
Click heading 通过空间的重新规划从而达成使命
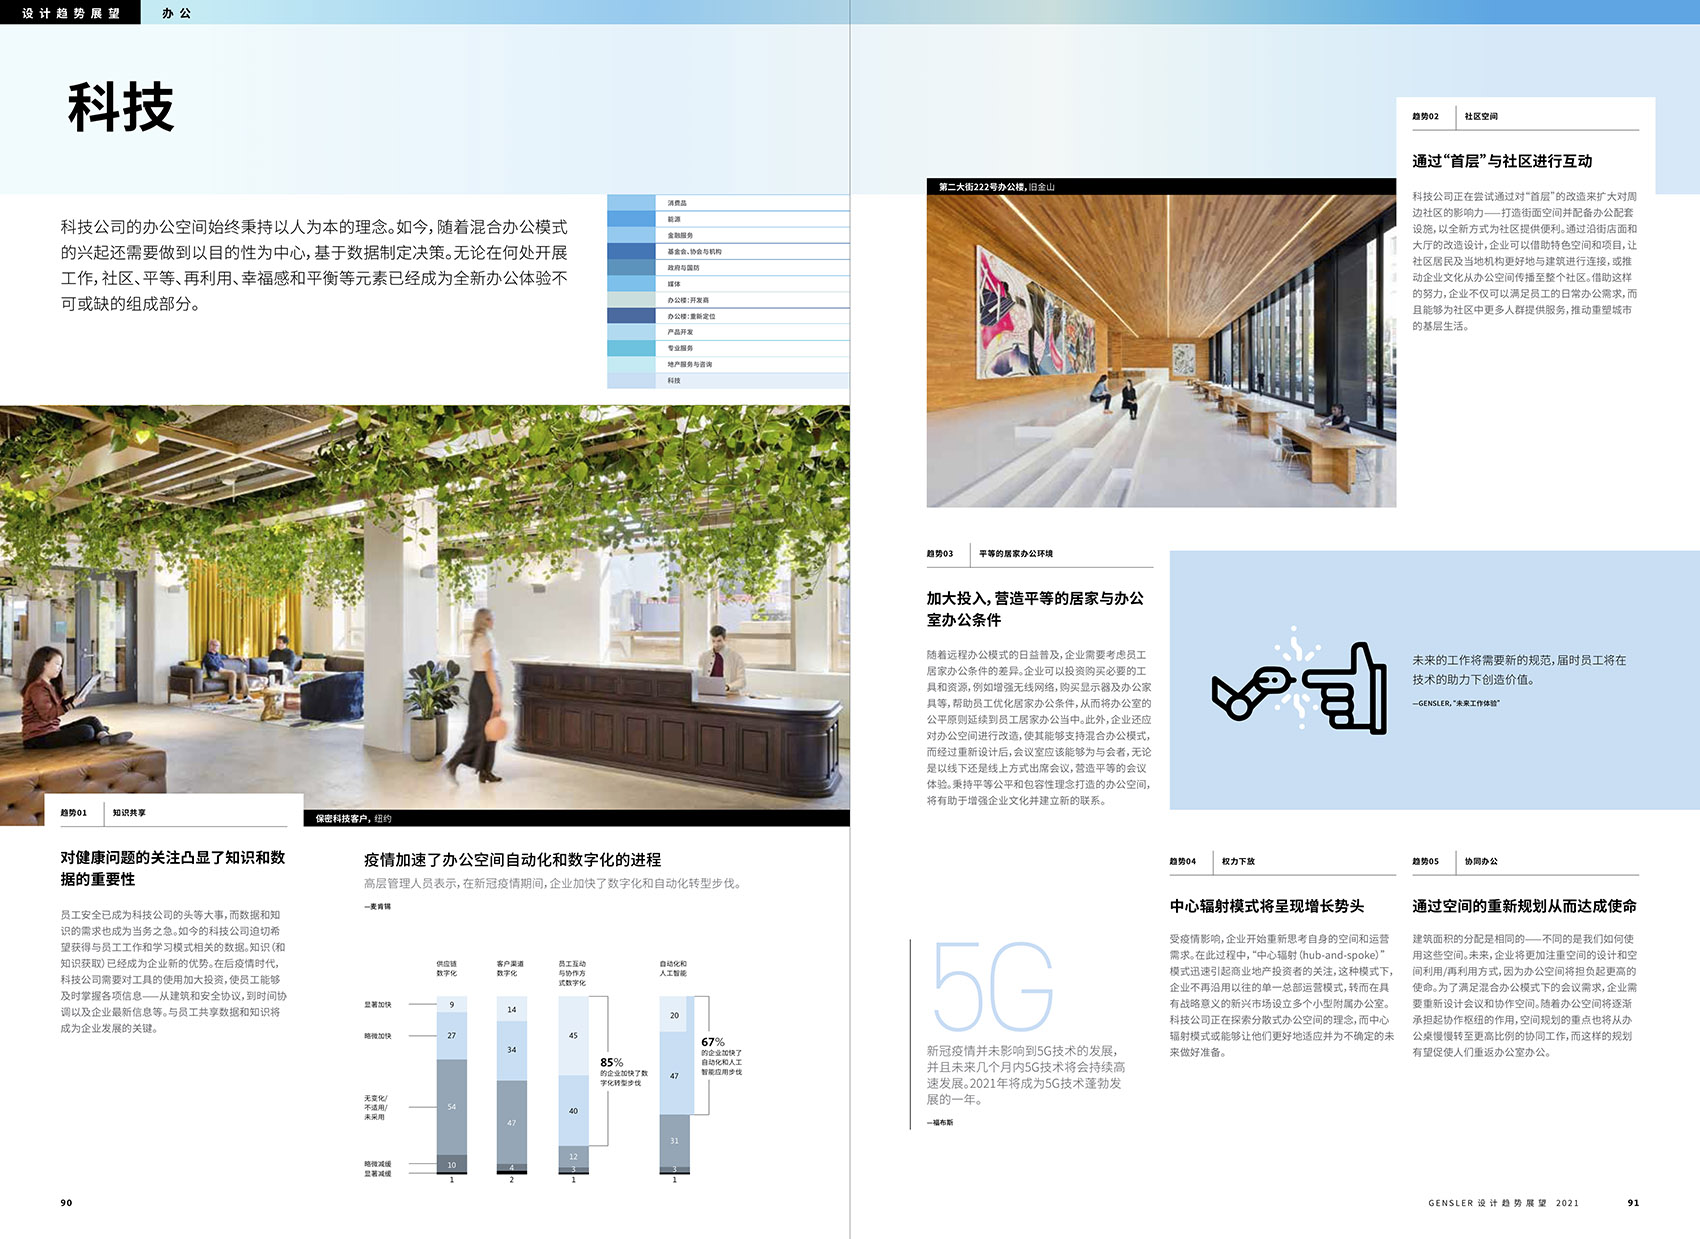click(1524, 906)
